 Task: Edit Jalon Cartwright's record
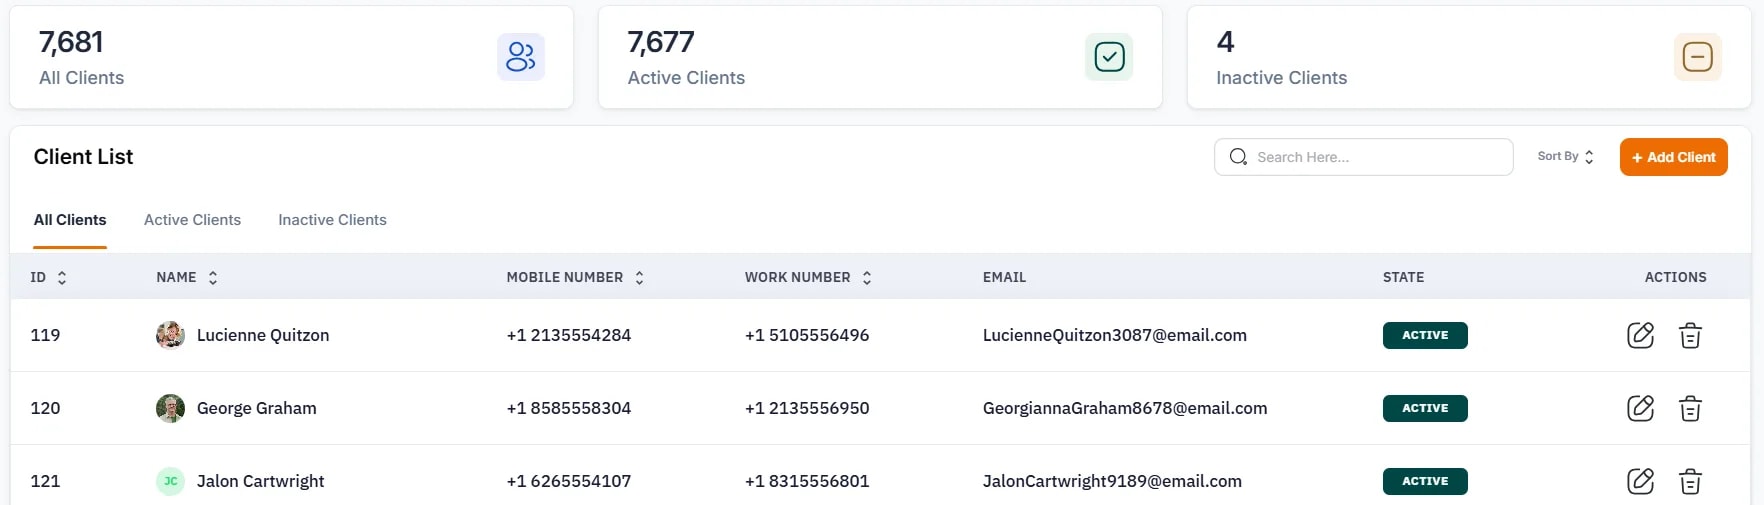point(1641,481)
